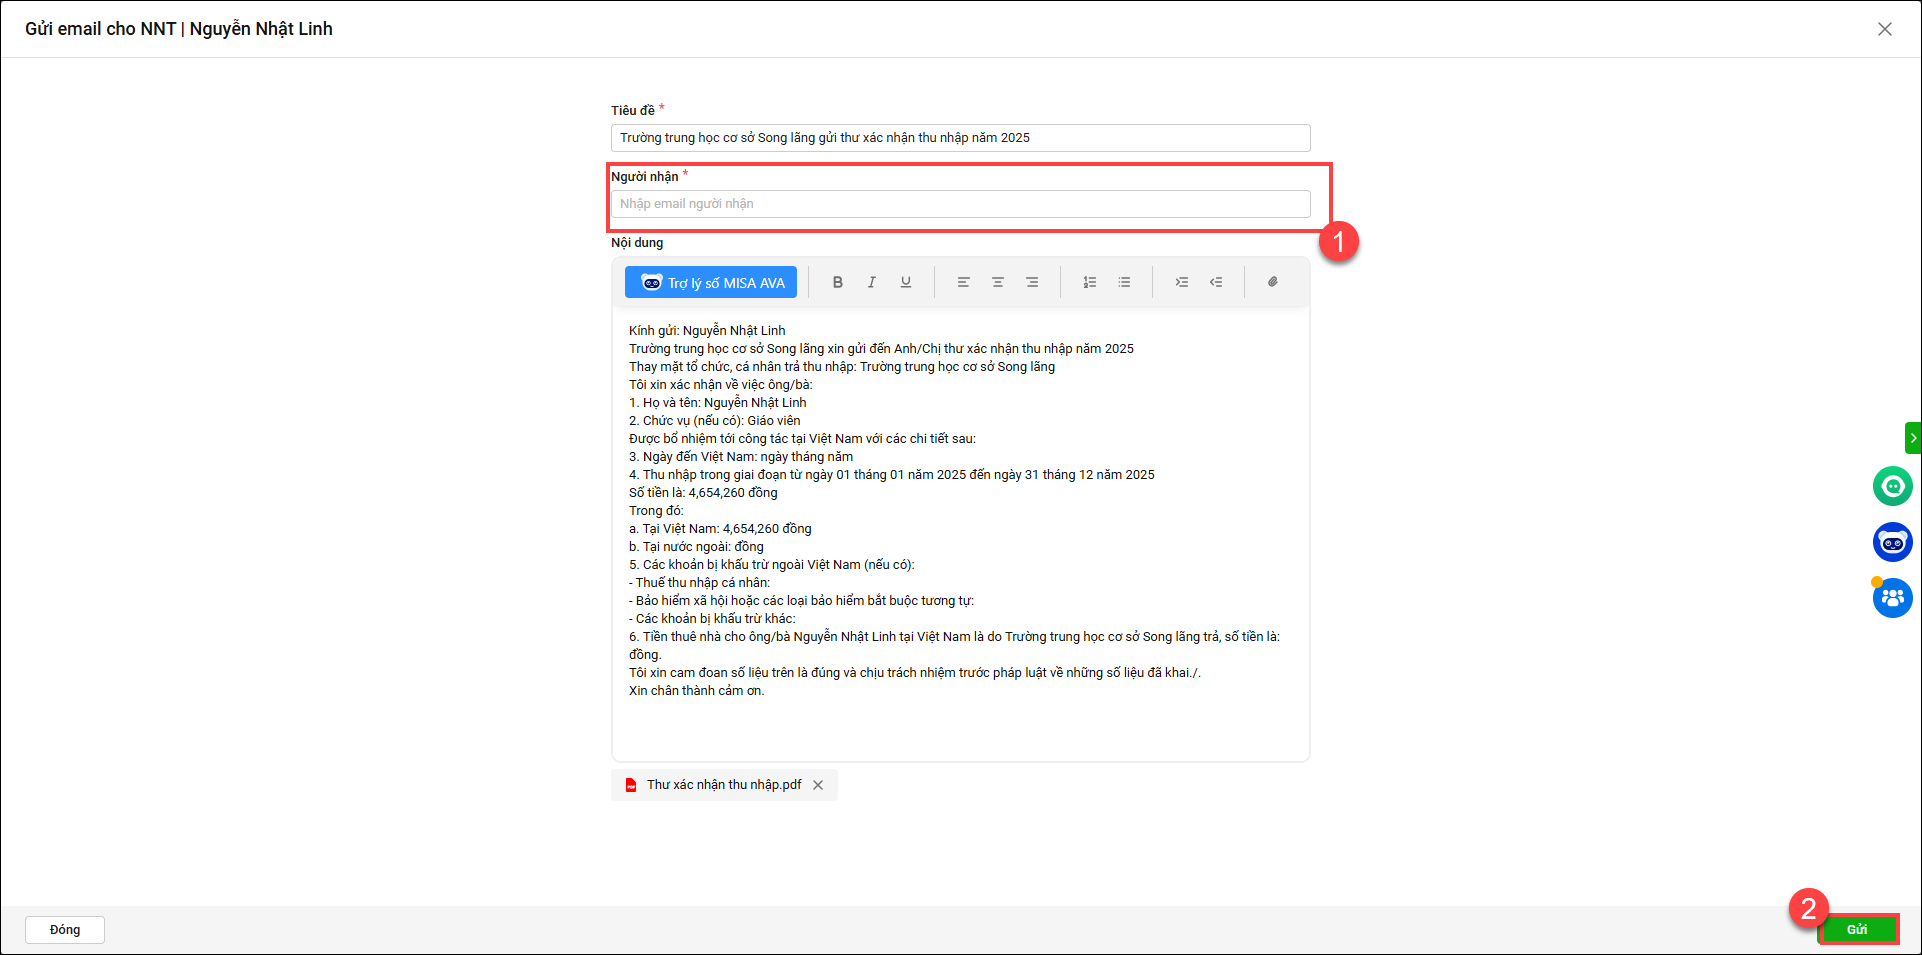The width and height of the screenshot is (1922, 955).
Task: Open Trợ lý số MISA AVA assistant
Action: click(711, 282)
